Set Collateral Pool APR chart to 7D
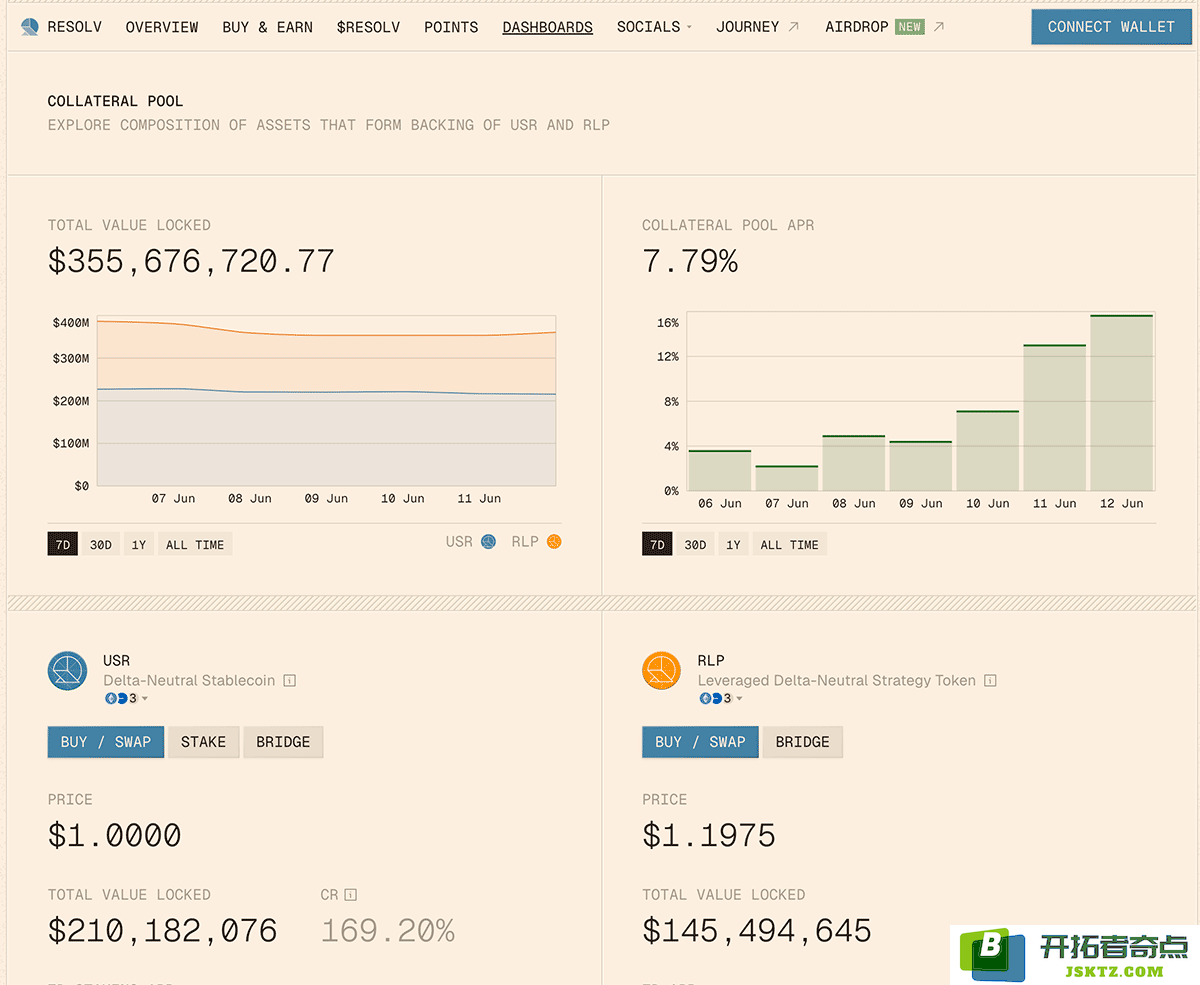 (657, 545)
